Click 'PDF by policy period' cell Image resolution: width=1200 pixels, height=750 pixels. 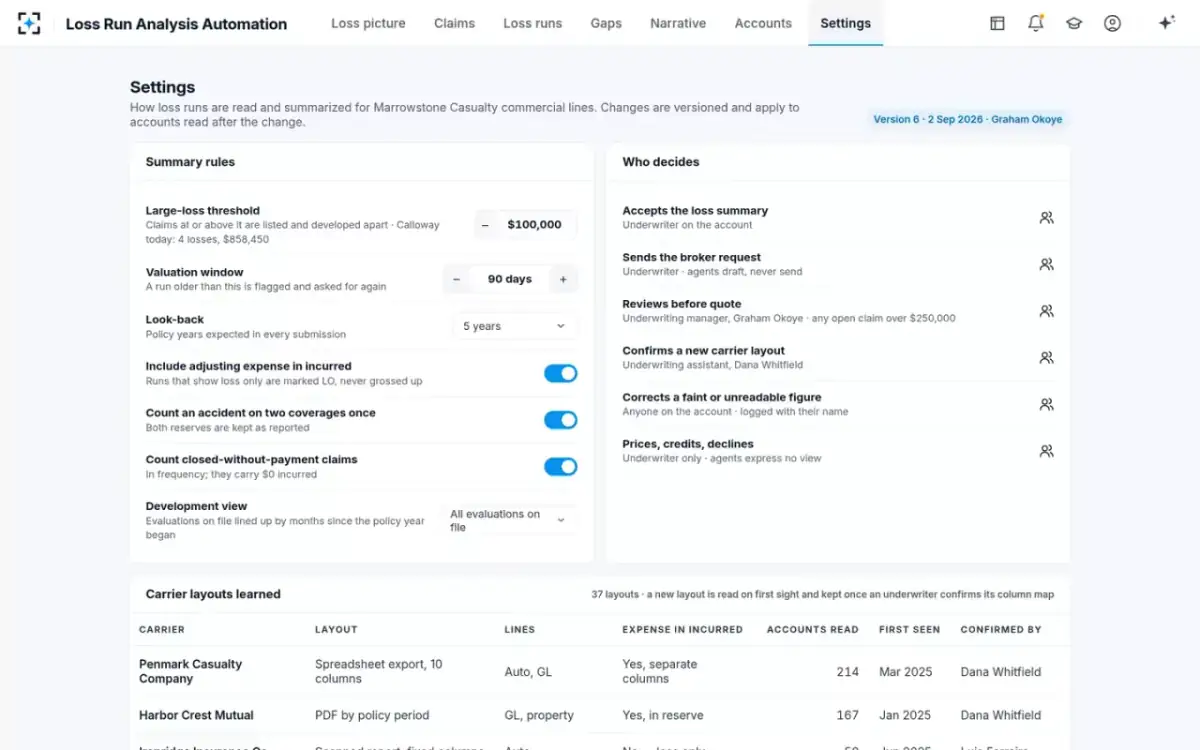pyautogui.click(x=372, y=715)
